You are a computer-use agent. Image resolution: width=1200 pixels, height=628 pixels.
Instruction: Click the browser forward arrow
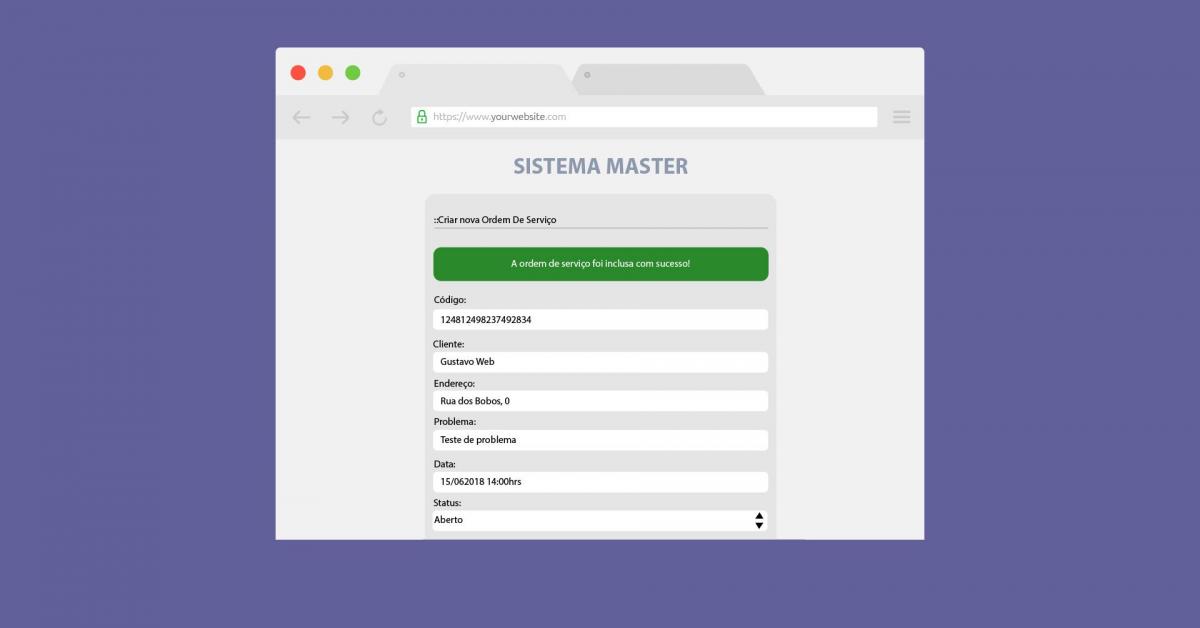tap(340, 117)
